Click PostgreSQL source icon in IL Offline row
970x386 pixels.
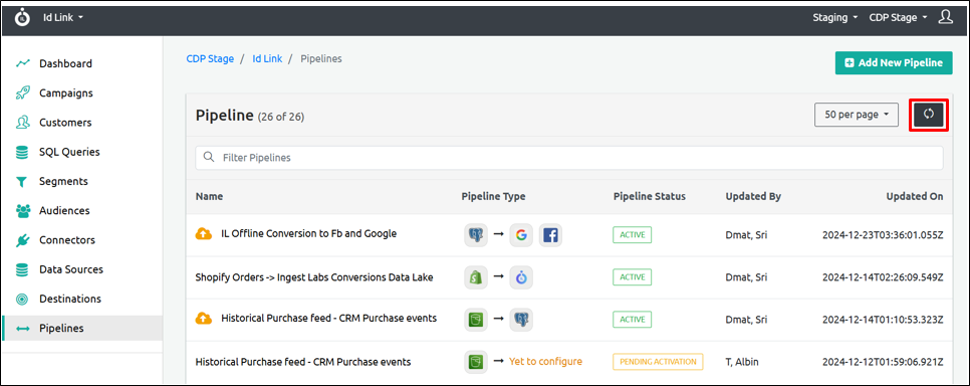coord(476,235)
